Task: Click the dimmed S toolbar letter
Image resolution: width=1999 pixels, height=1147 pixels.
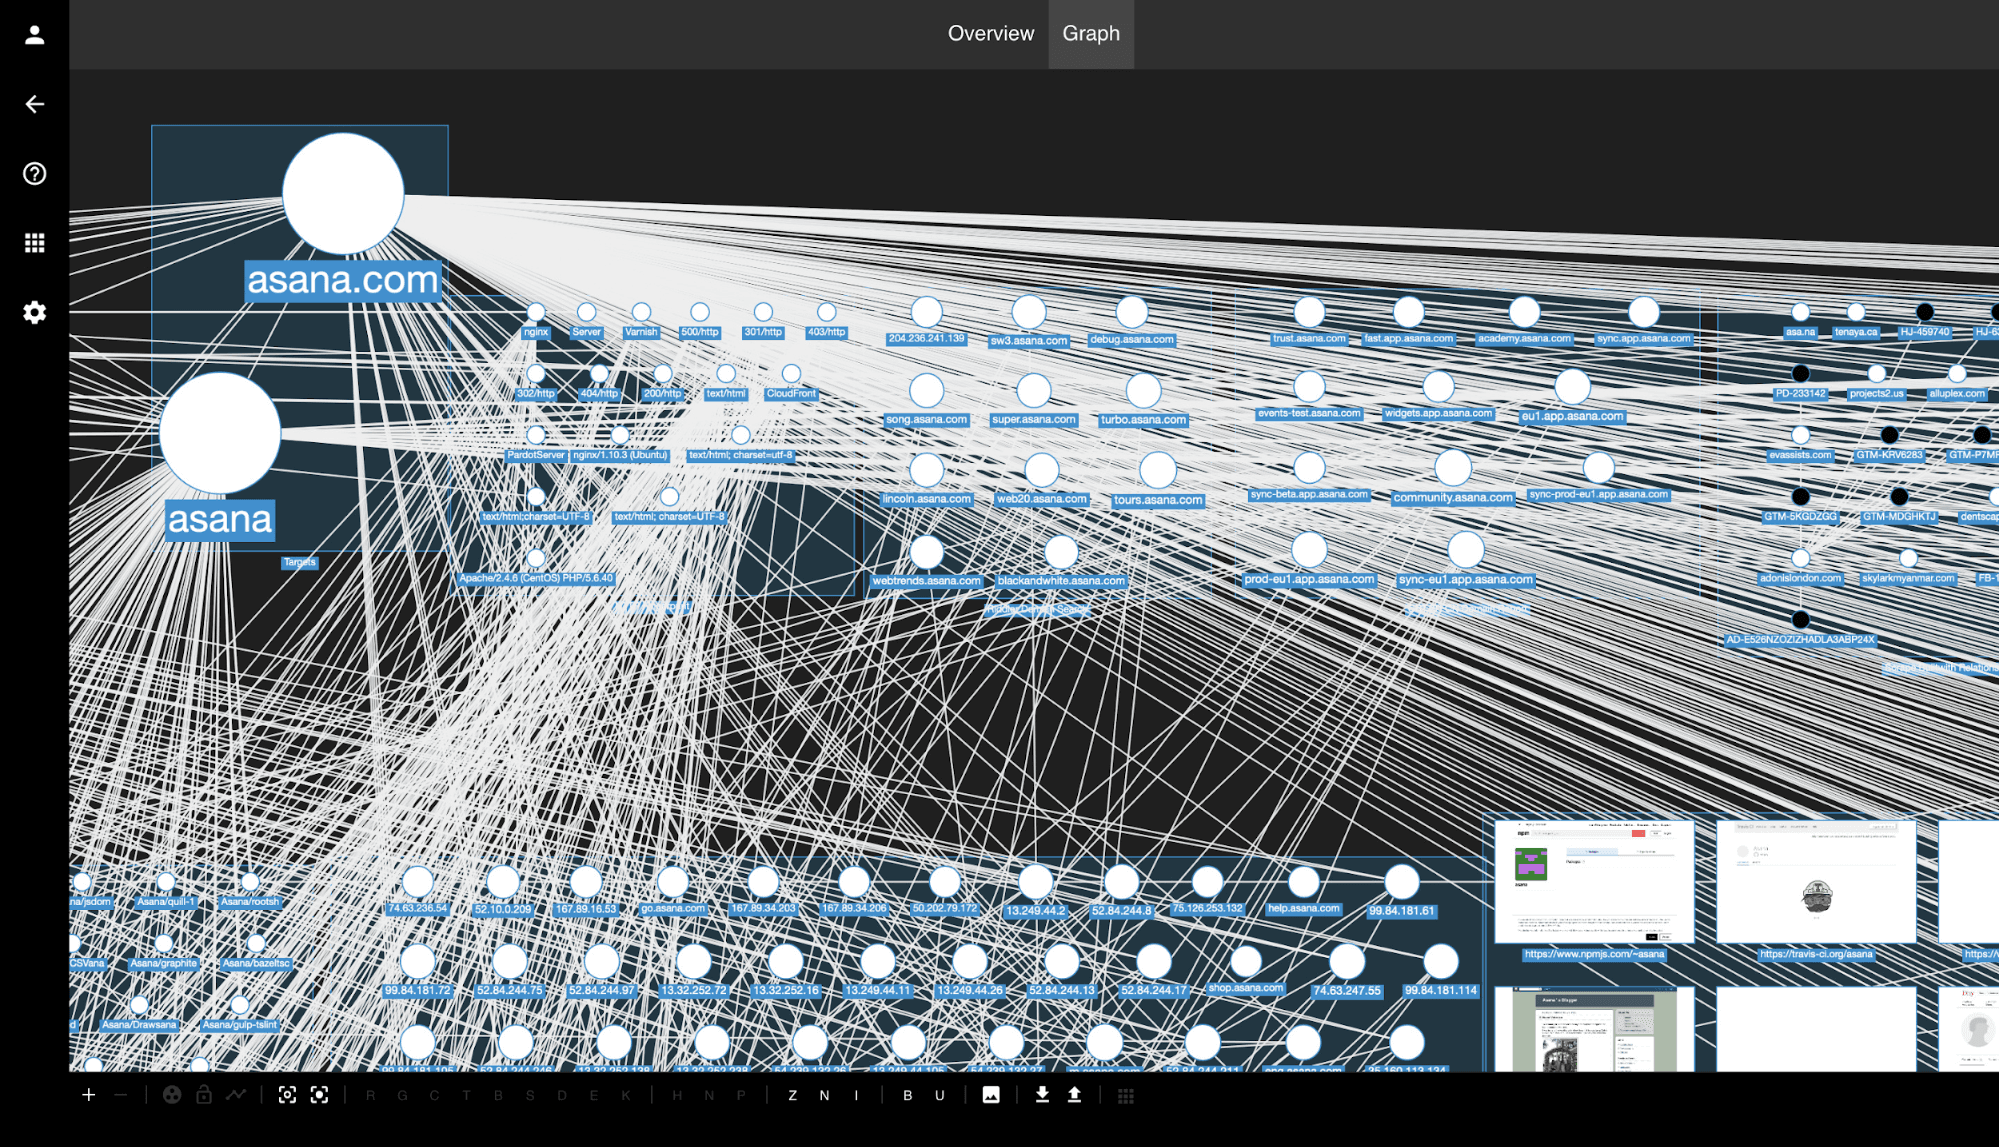Action: (x=531, y=1096)
